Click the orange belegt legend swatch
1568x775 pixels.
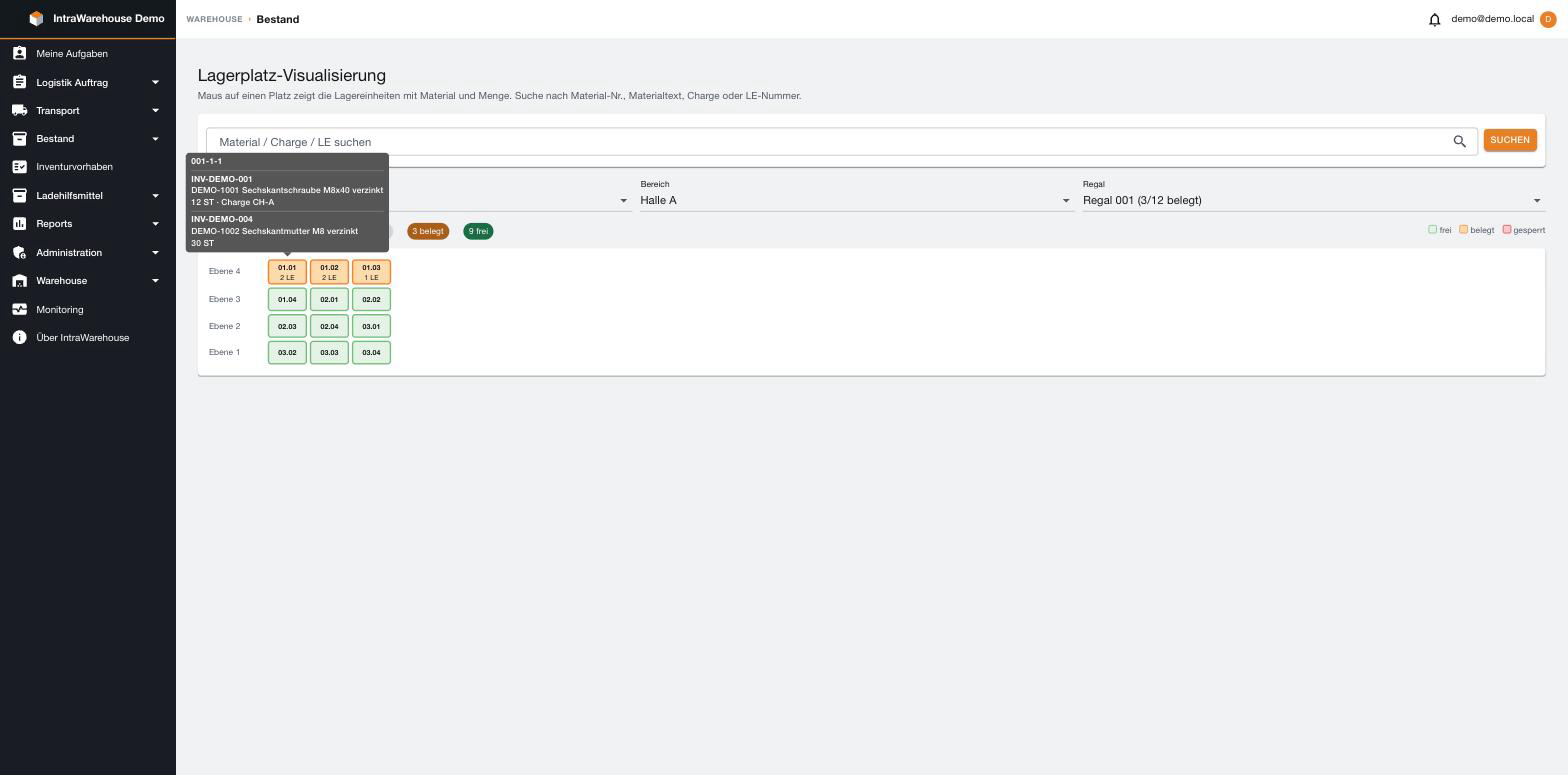coord(1463,229)
